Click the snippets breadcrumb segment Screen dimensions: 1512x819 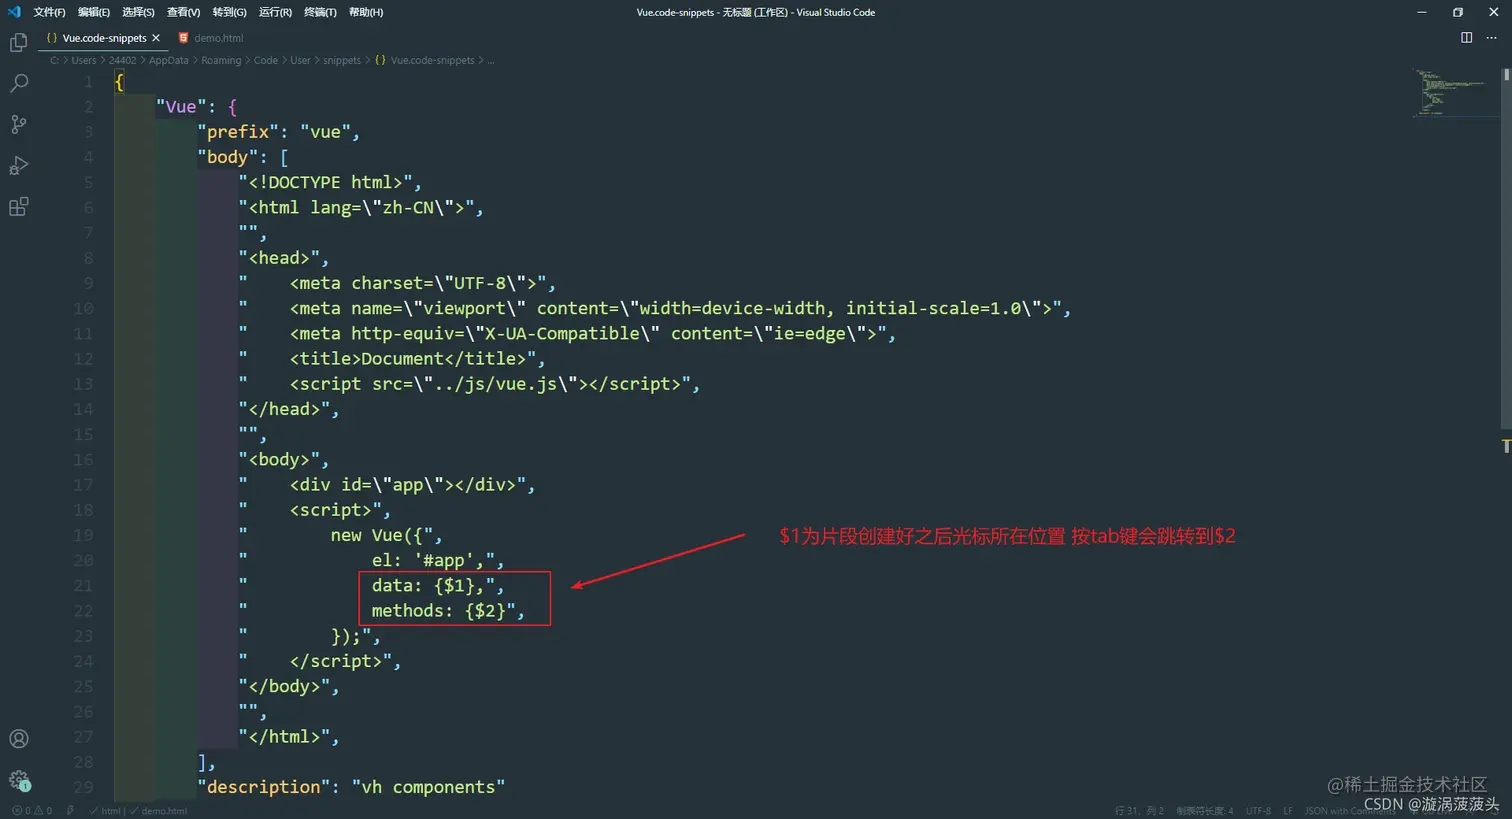pos(342,60)
